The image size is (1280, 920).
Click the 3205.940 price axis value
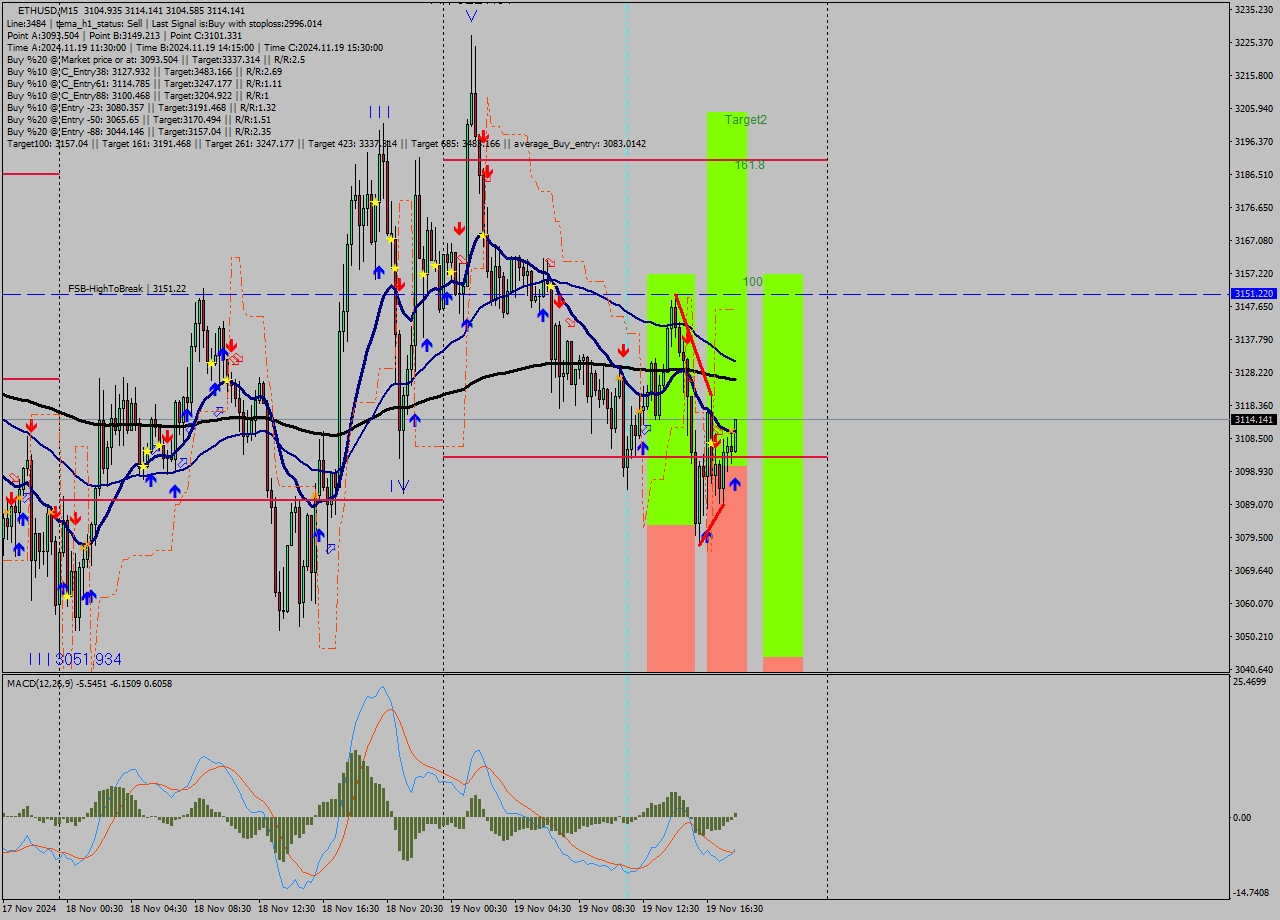1253,108
